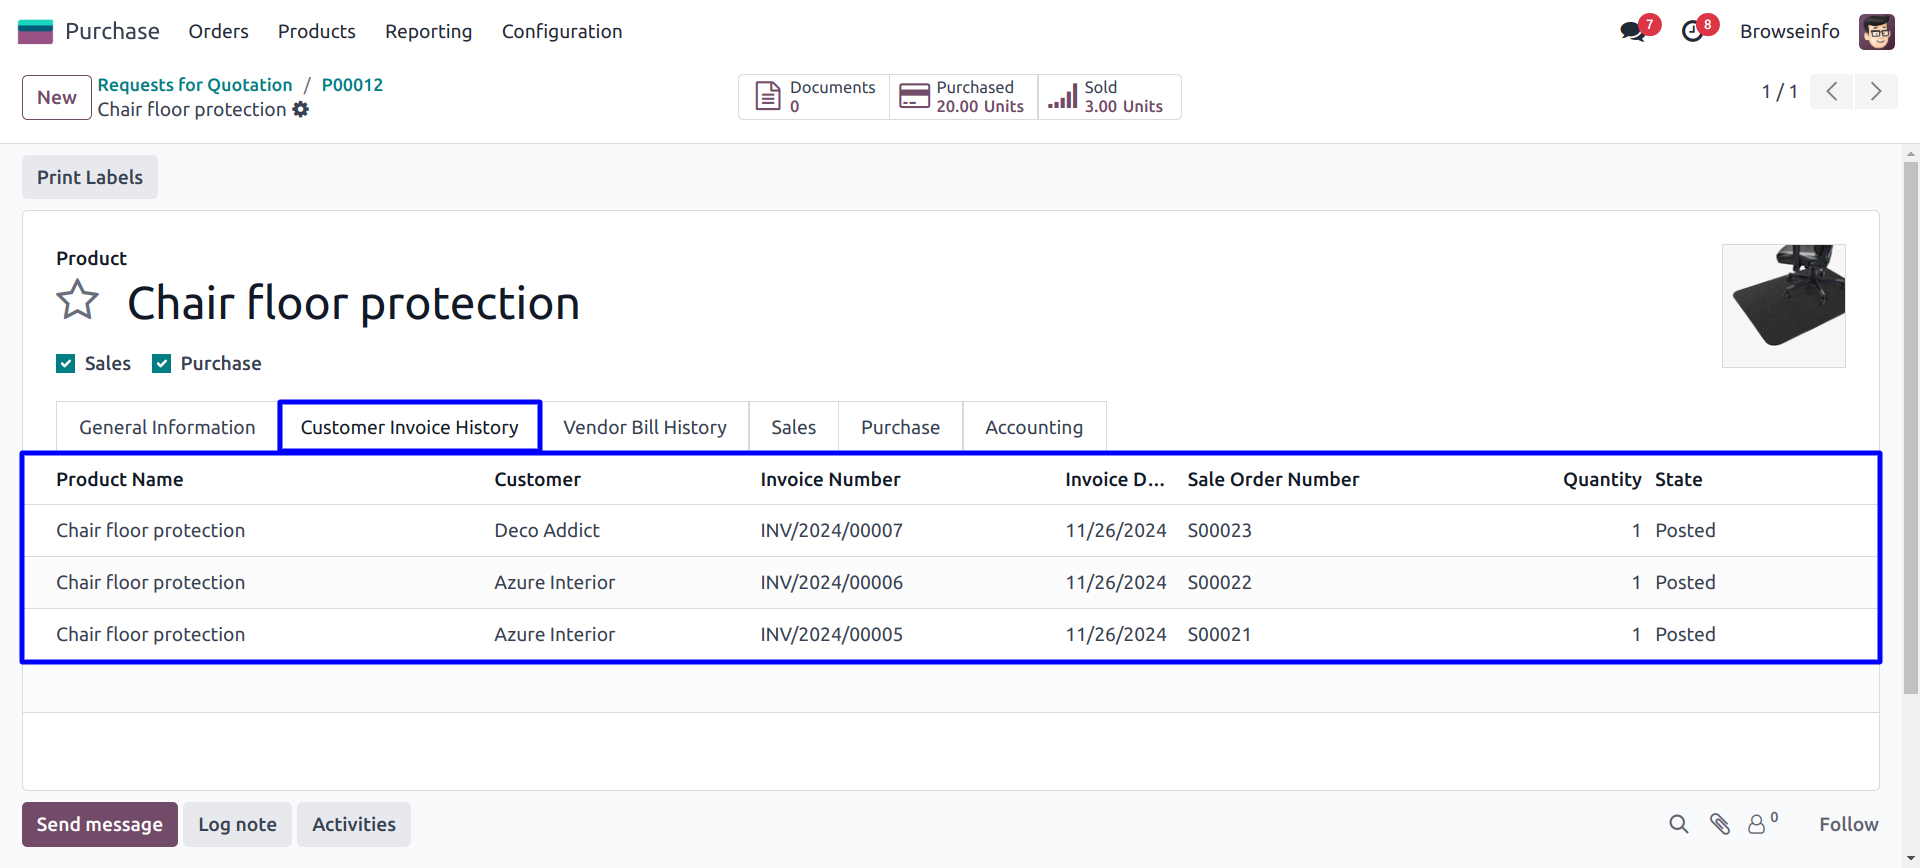
Task: Click the paperclip attachment icon
Action: (x=1720, y=824)
